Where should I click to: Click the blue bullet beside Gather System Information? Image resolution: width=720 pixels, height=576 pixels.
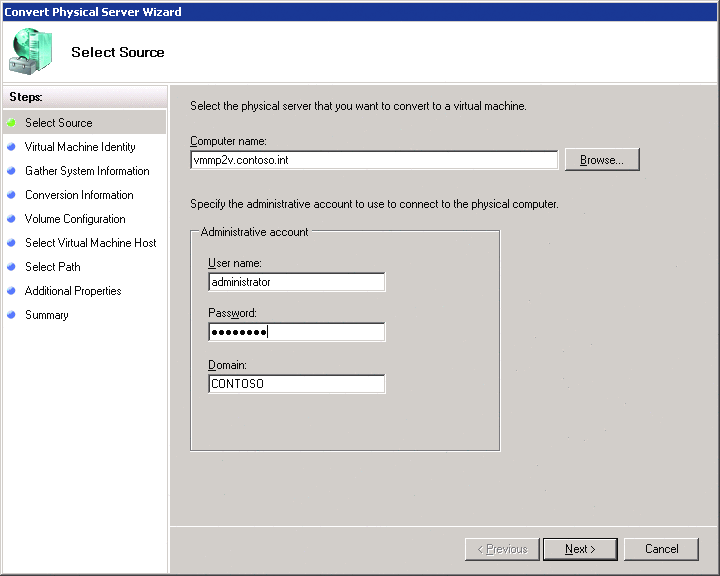[x=11, y=171]
